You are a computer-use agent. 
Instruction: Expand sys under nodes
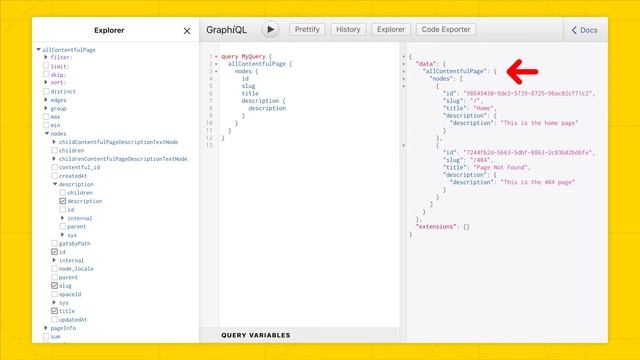(54, 302)
